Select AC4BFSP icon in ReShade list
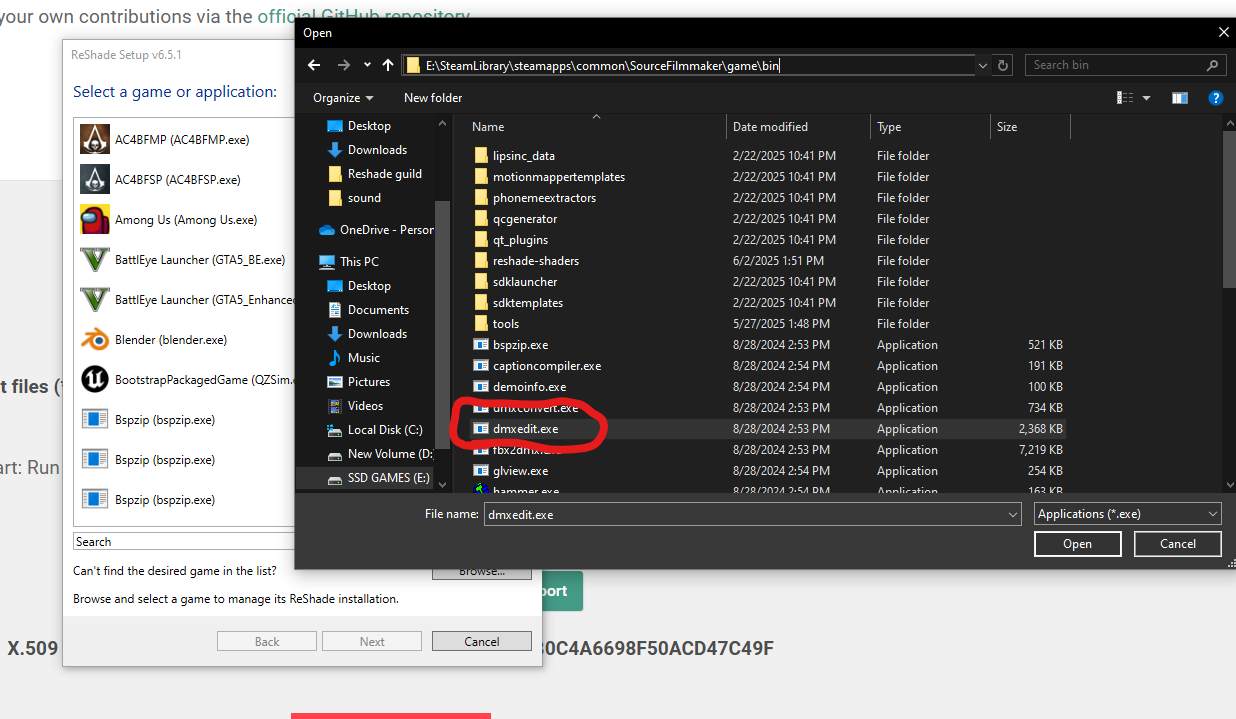 click(x=94, y=179)
